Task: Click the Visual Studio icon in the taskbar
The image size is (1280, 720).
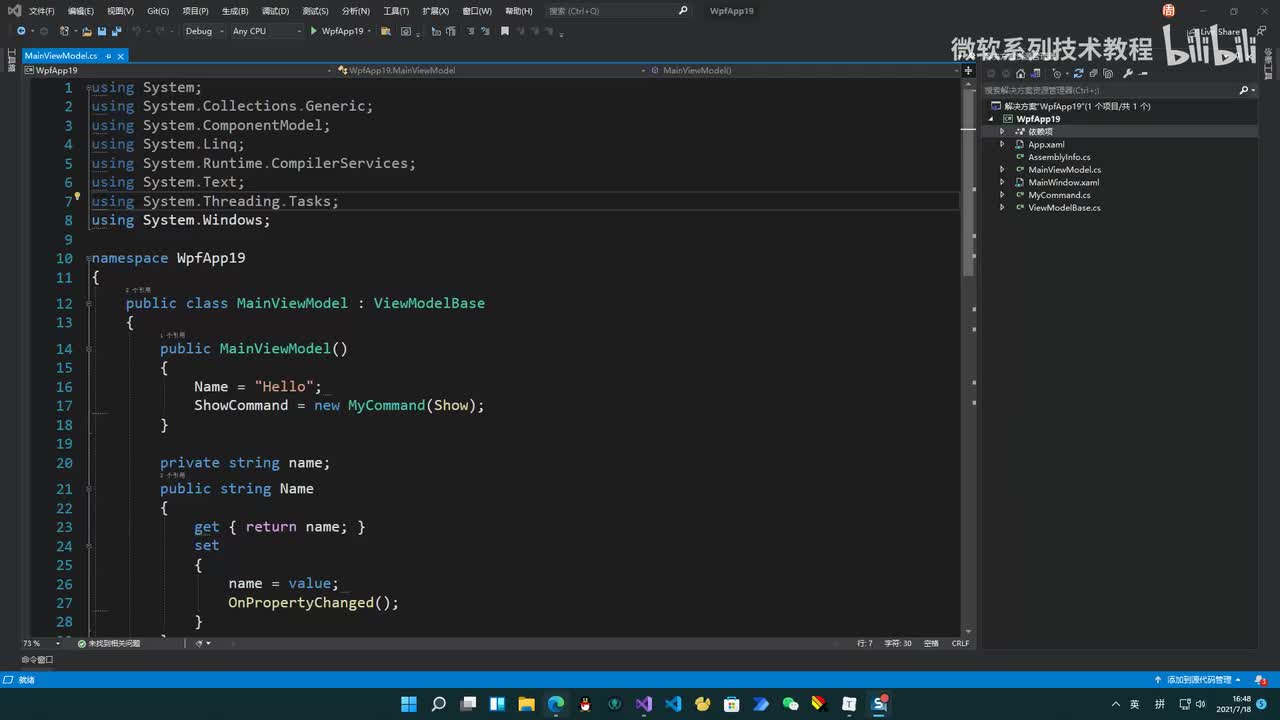Action: point(644,704)
